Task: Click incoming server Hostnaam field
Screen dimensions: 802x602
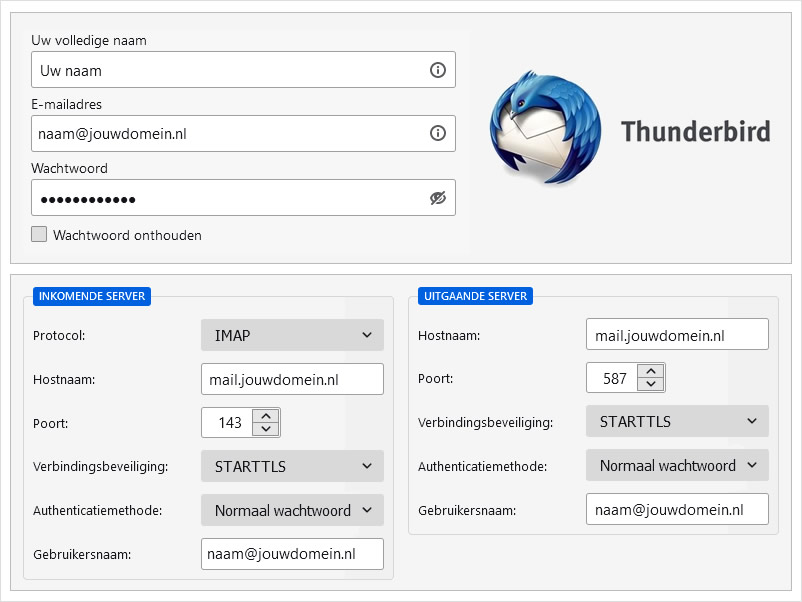Action: click(x=292, y=379)
